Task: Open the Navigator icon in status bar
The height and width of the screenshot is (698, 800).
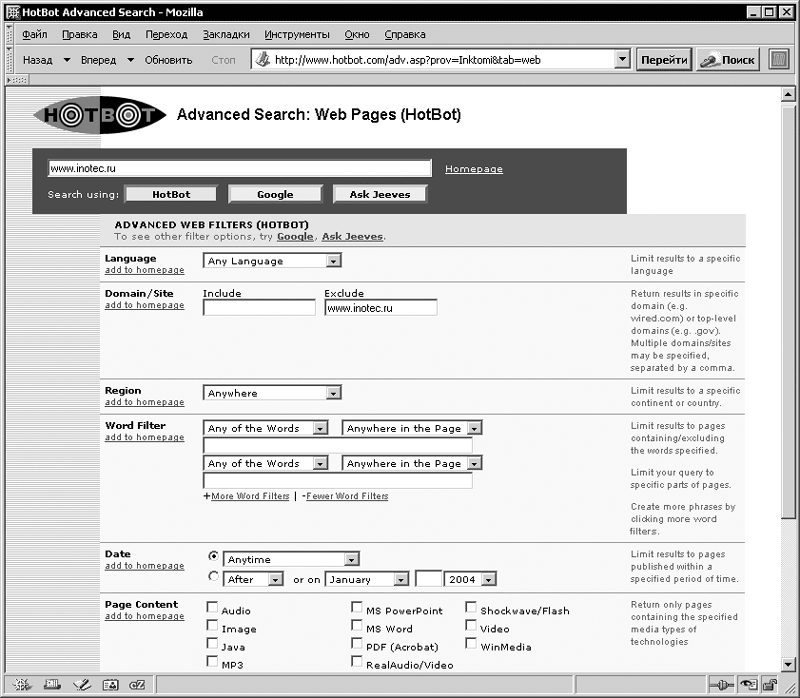Action: pyautogui.click(x=21, y=684)
